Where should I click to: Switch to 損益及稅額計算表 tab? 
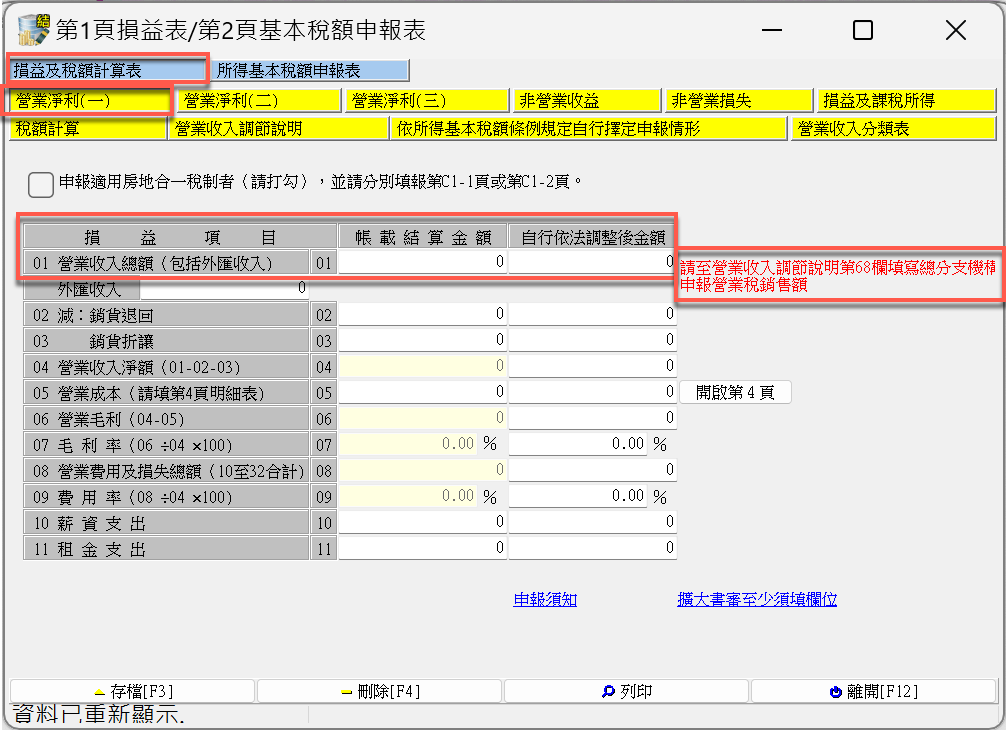pyautogui.click(x=108, y=70)
